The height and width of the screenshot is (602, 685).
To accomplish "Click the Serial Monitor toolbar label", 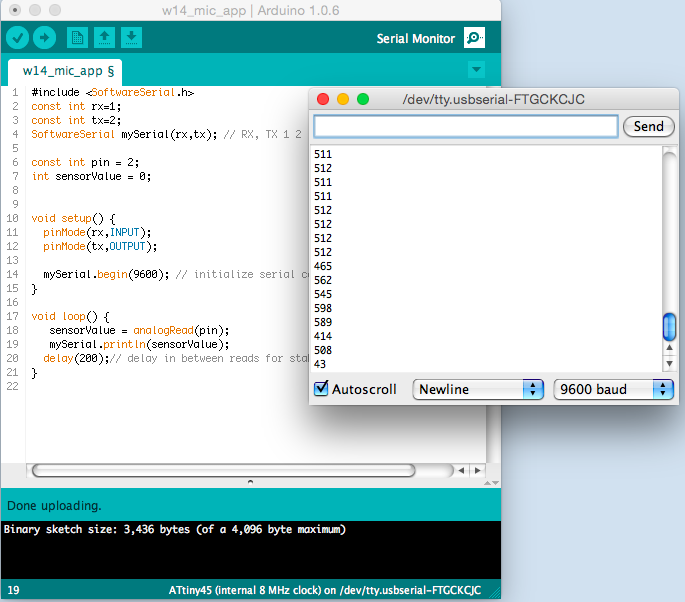I will pos(415,38).
